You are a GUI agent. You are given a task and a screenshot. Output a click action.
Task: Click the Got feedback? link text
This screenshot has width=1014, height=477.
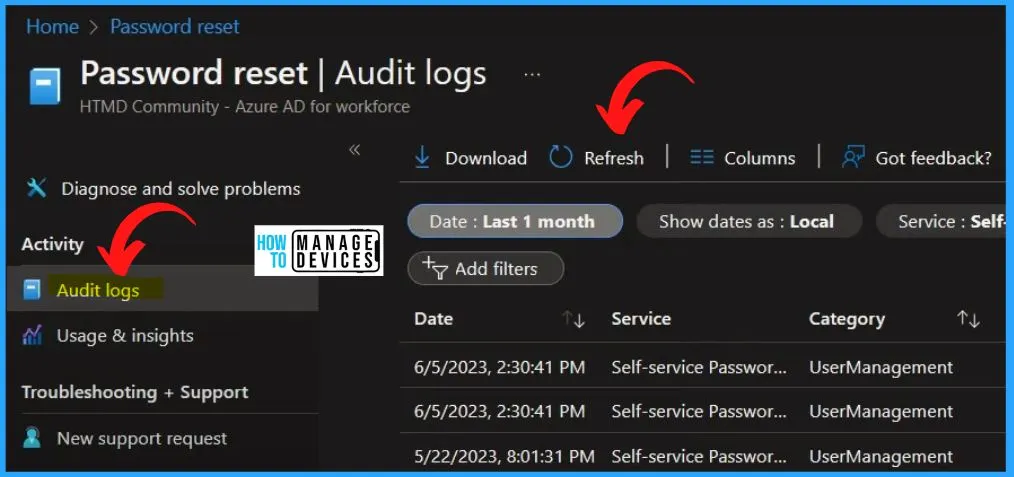(933, 158)
